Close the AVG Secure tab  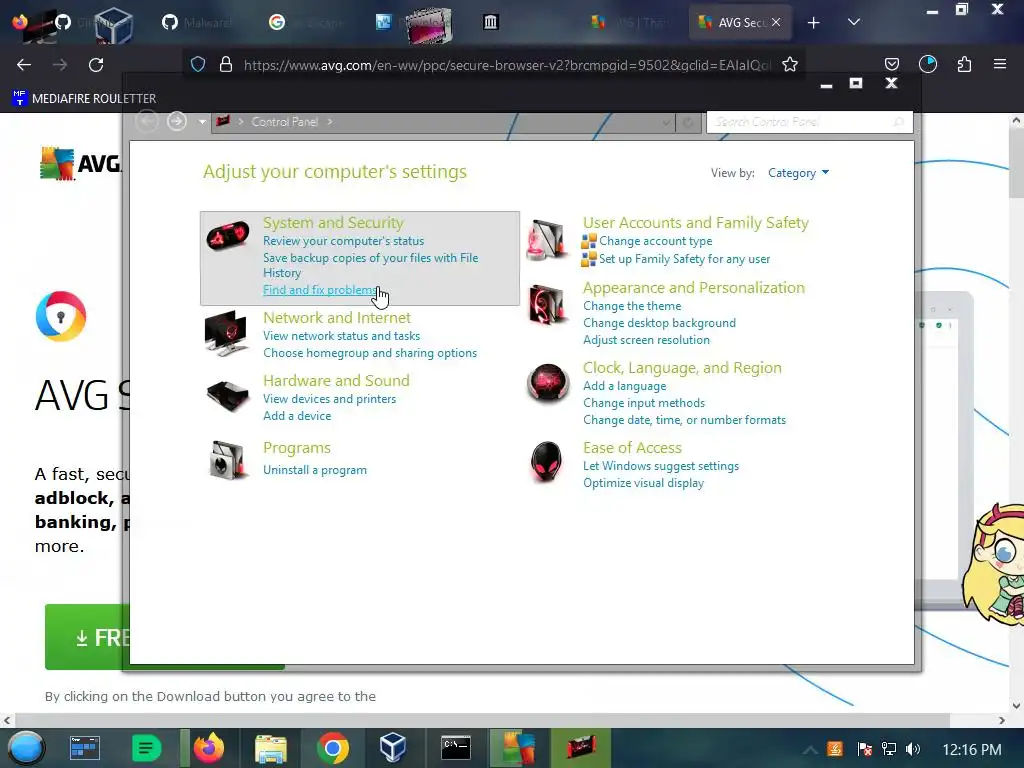click(x=776, y=22)
